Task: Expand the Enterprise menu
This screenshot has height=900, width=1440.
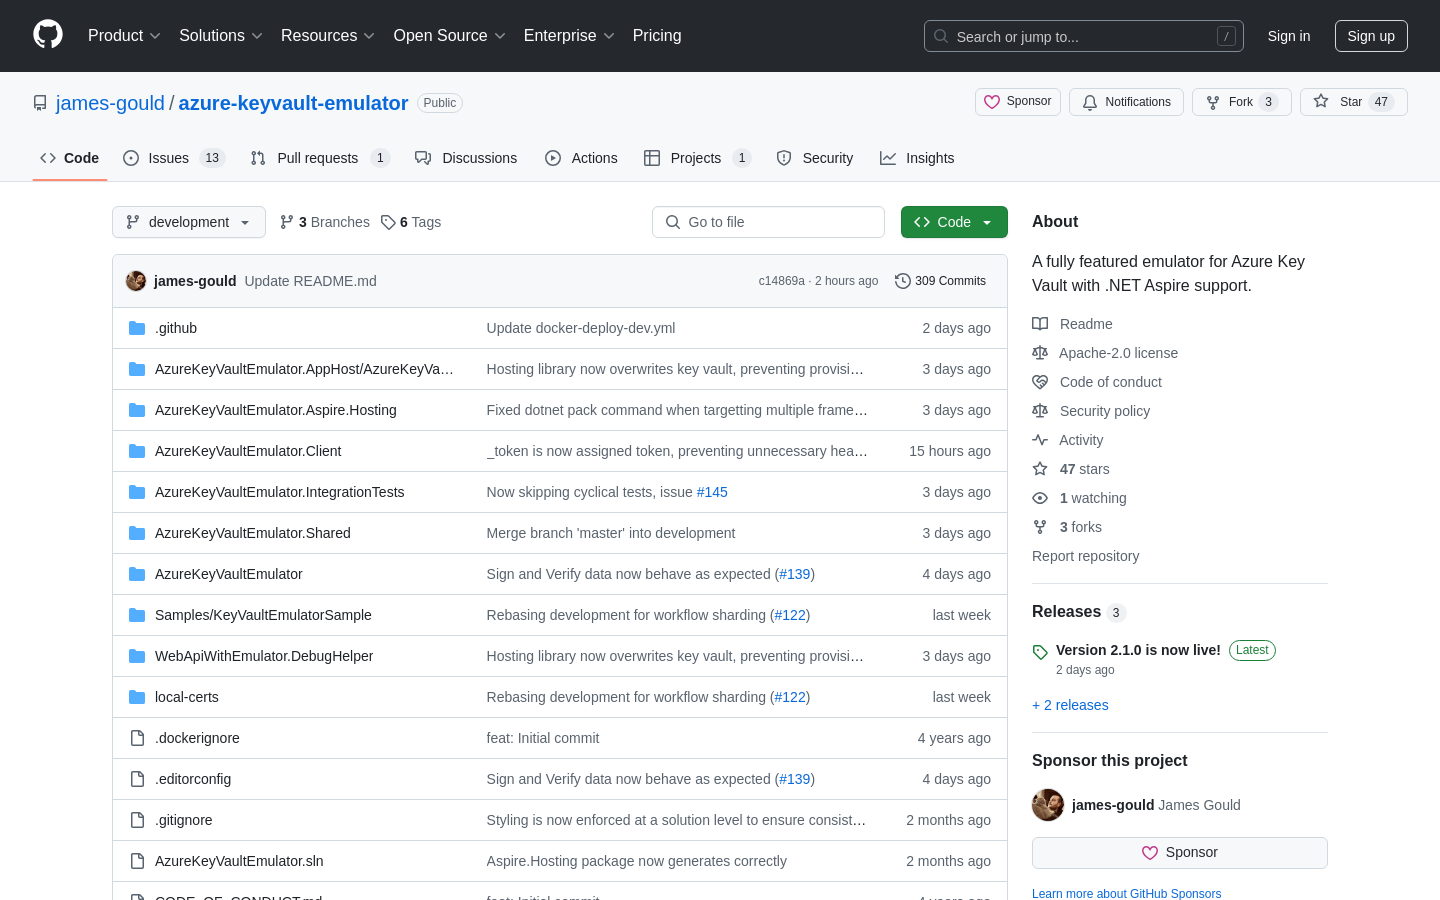Action: [x=569, y=36]
